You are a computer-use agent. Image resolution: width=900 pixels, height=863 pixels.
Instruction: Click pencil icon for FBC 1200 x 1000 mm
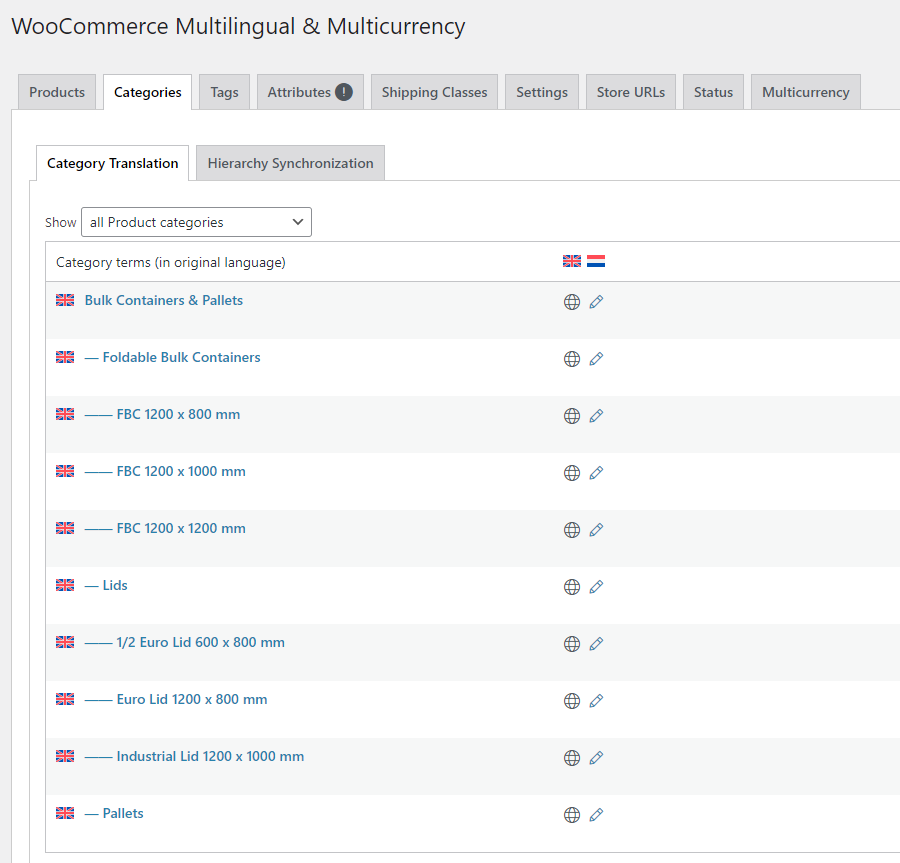tap(596, 473)
